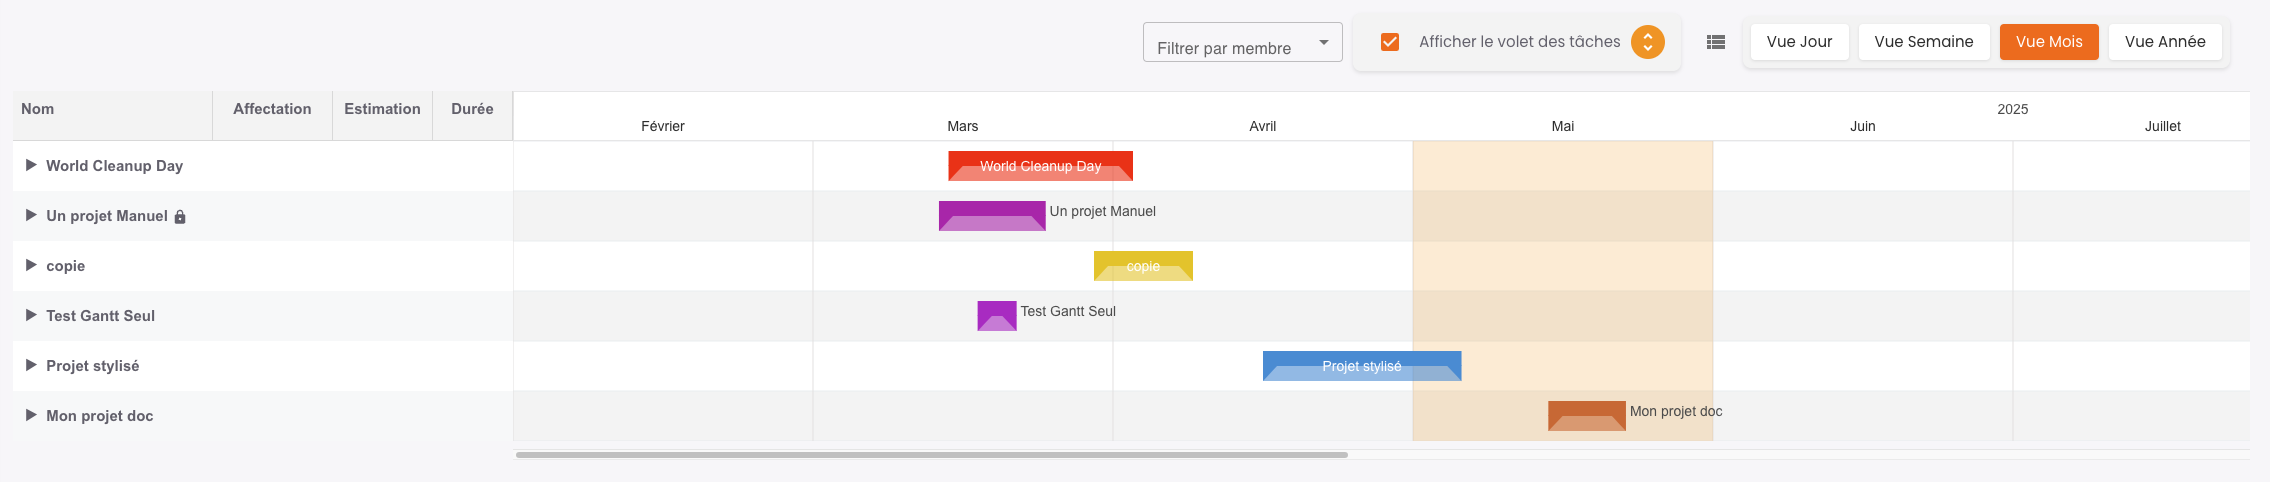Toggle the 'Afficher le volet des tâches' checkbox
The height and width of the screenshot is (482, 2270).
(x=1390, y=42)
